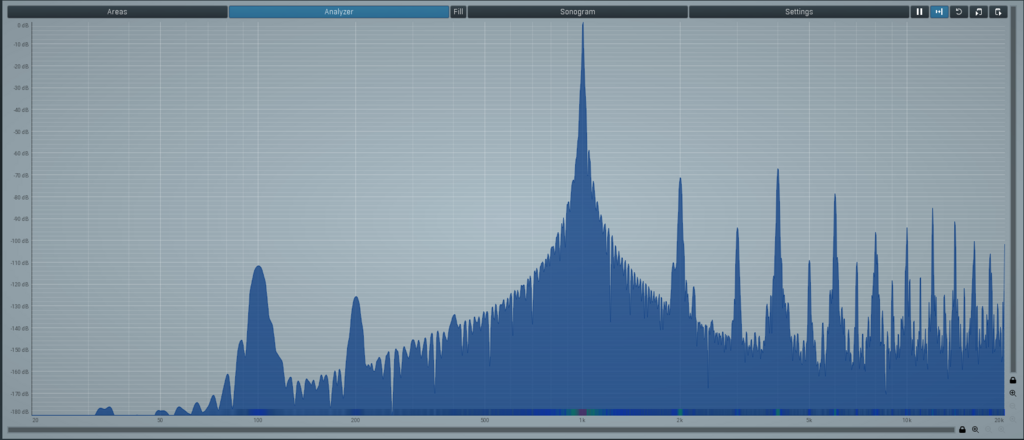Click the second-to-last top toolbar icon
Image resolution: width=1024 pixels, height=440 pixels.
click(x=978, y=12)
